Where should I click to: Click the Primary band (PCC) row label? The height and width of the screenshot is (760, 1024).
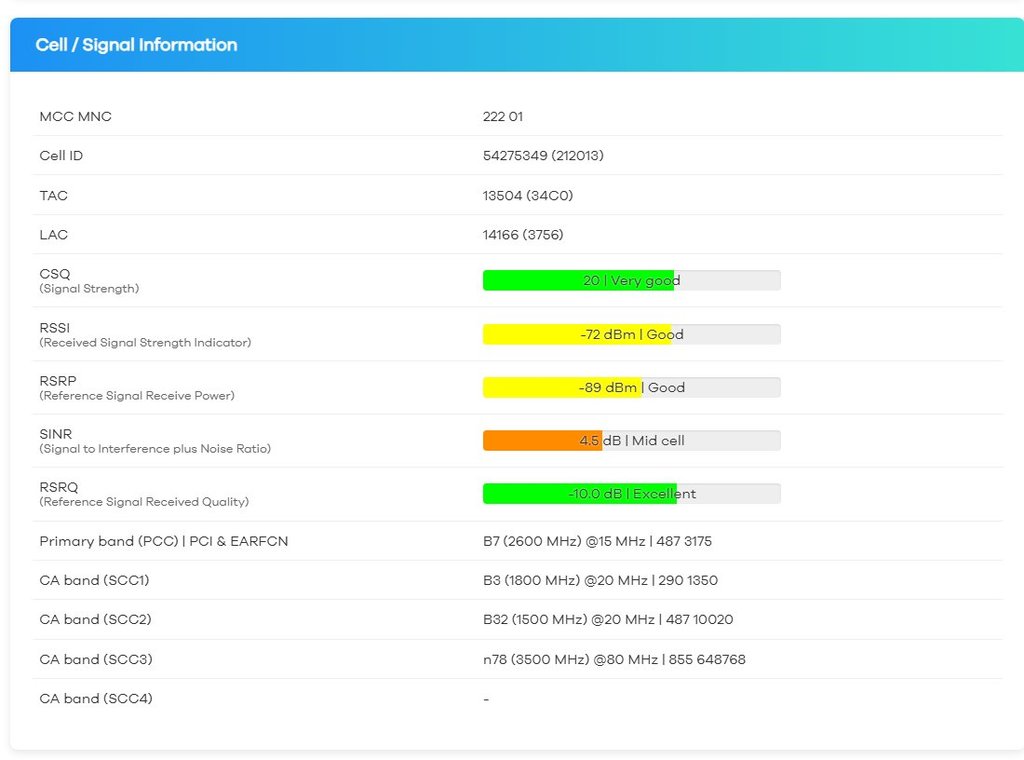(x=163, y=541)
